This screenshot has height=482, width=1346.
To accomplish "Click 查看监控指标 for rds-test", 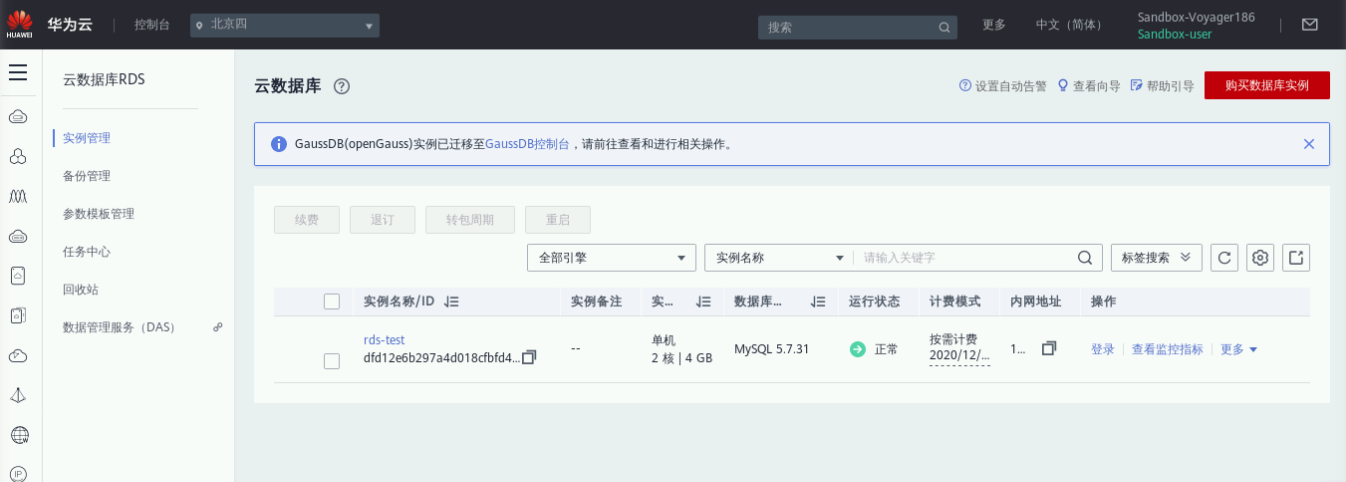I will [x=1167, y=349].
